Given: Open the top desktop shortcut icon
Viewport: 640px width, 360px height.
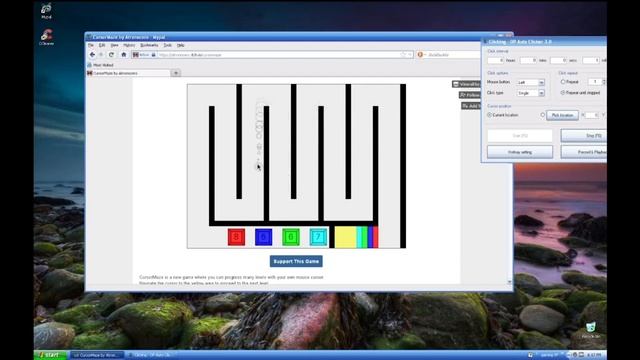Looking at the screenshot, I should click(47, 11).
